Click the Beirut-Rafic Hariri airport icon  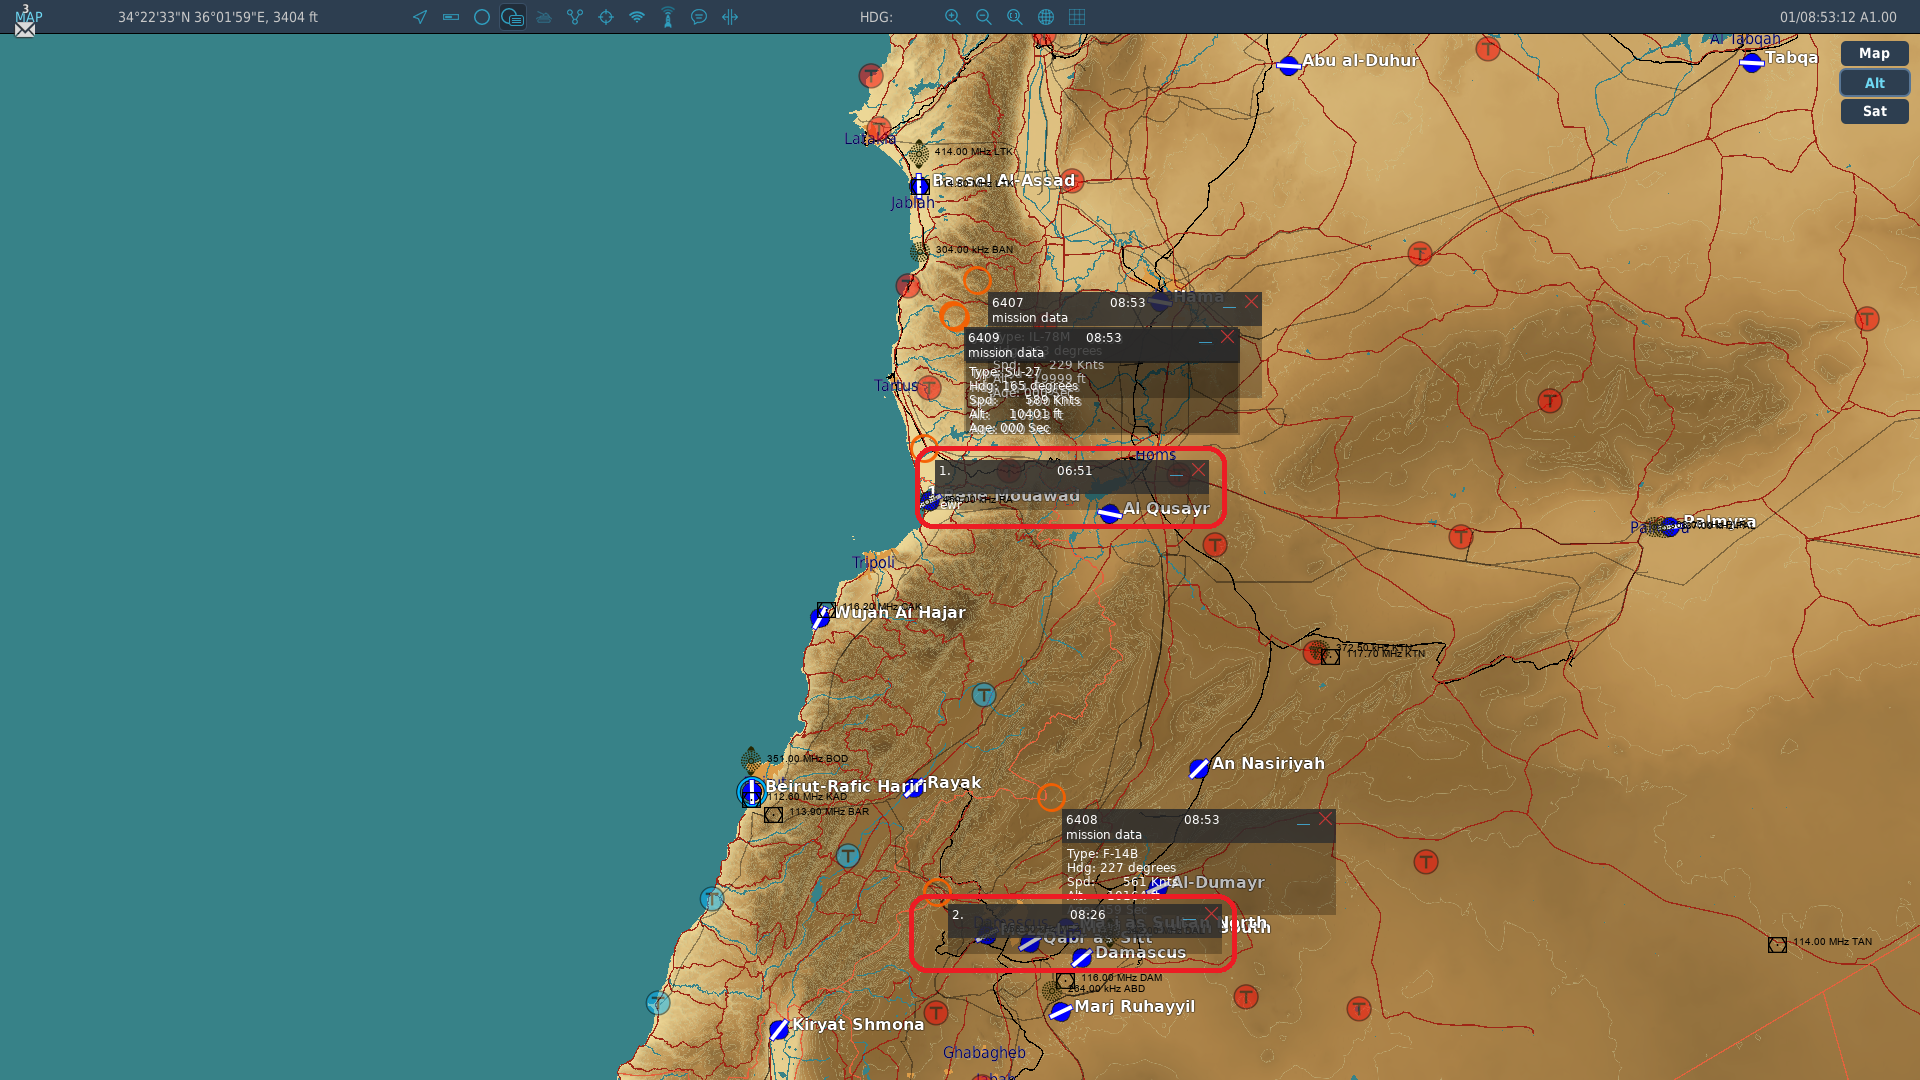(x=751, y=792)
